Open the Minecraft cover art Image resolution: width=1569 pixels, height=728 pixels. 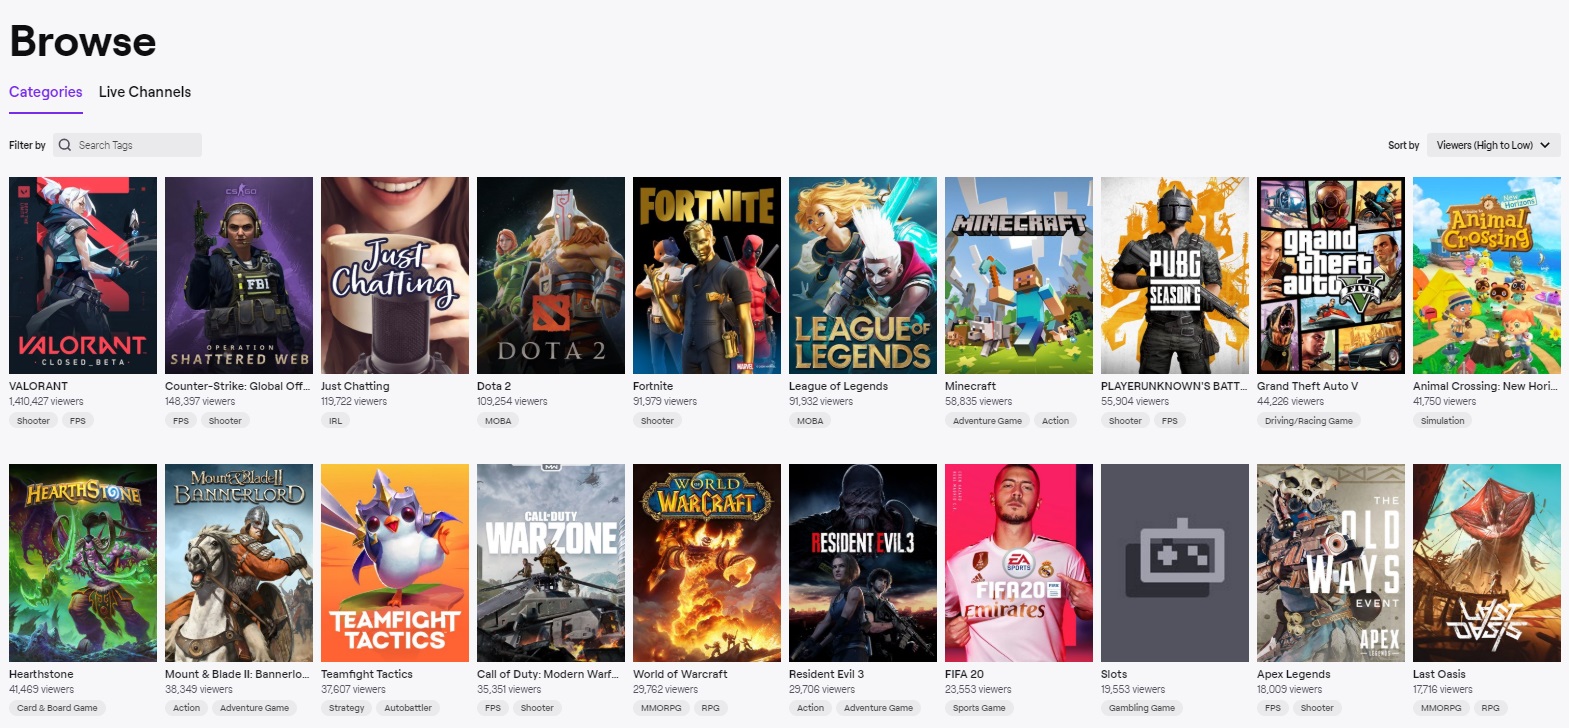click(x=1019, y=275)
